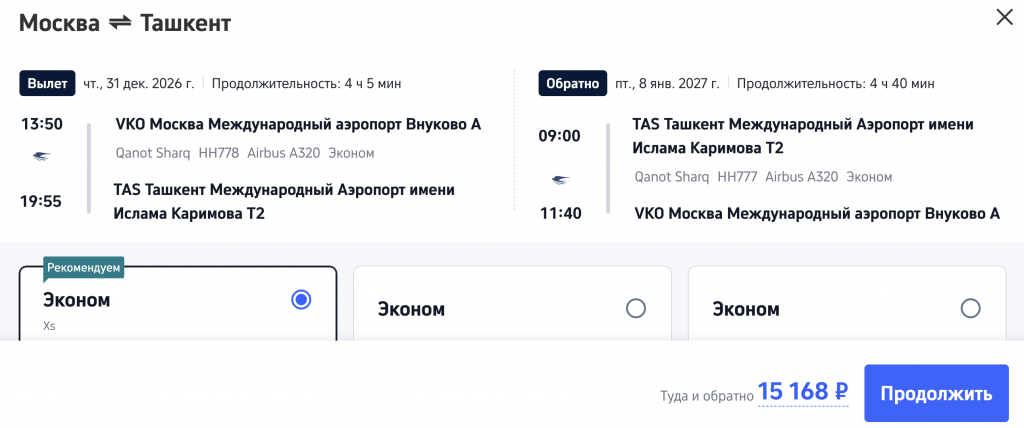Screen dimensions: 1024x428
Task: Click the outbound departure airport VKO Внуково A
Action: pos(298,125)
